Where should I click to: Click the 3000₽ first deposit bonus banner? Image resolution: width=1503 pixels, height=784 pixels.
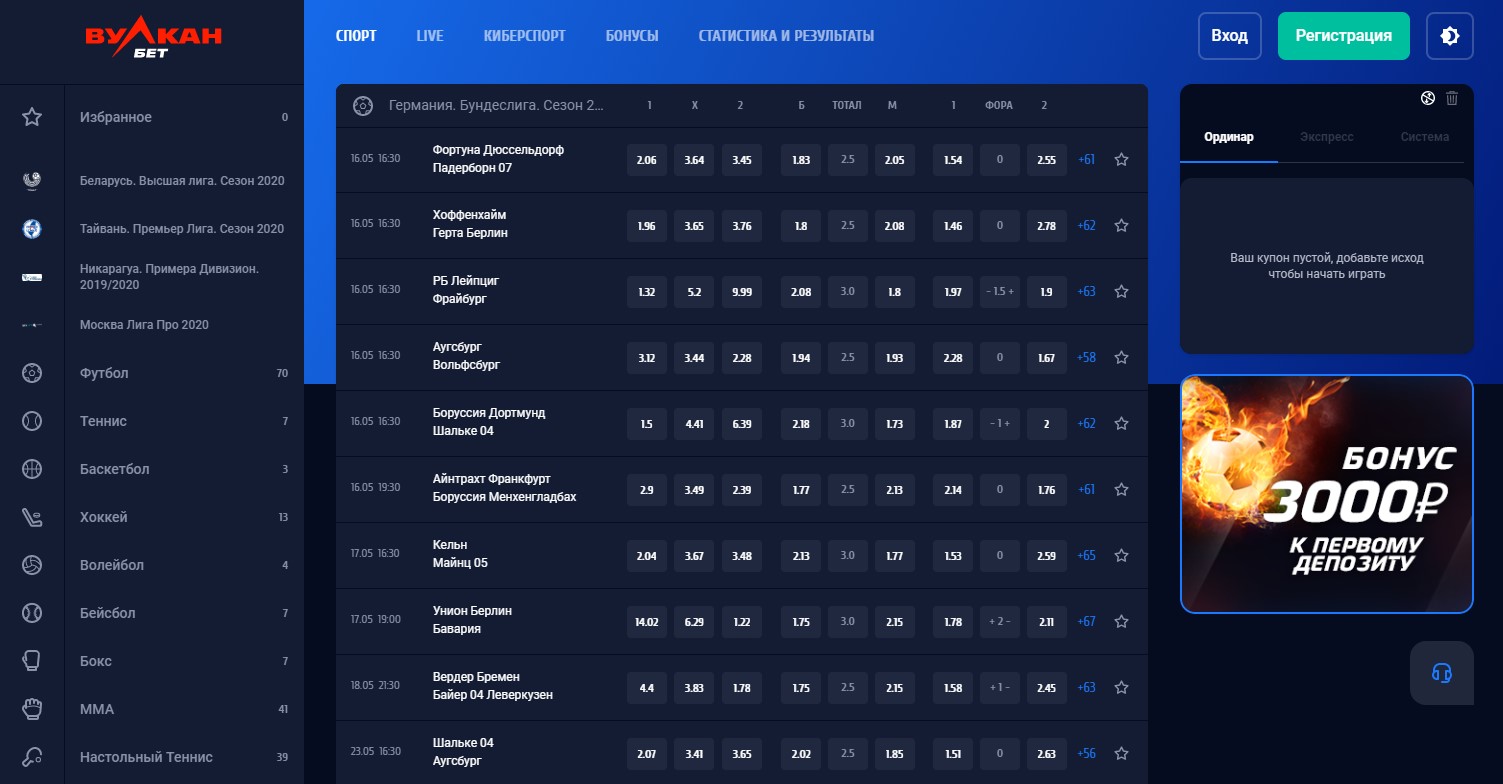tap(1326, 494)
